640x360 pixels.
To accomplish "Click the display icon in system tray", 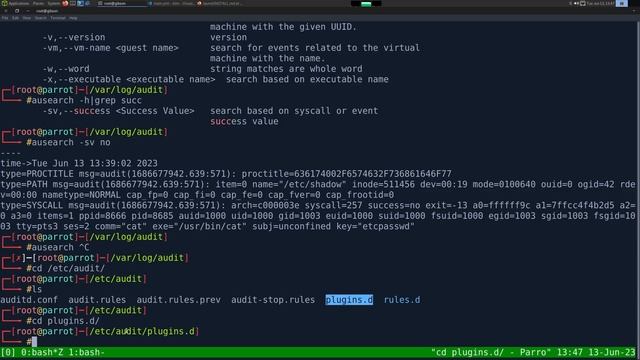I will coord(583,3).
